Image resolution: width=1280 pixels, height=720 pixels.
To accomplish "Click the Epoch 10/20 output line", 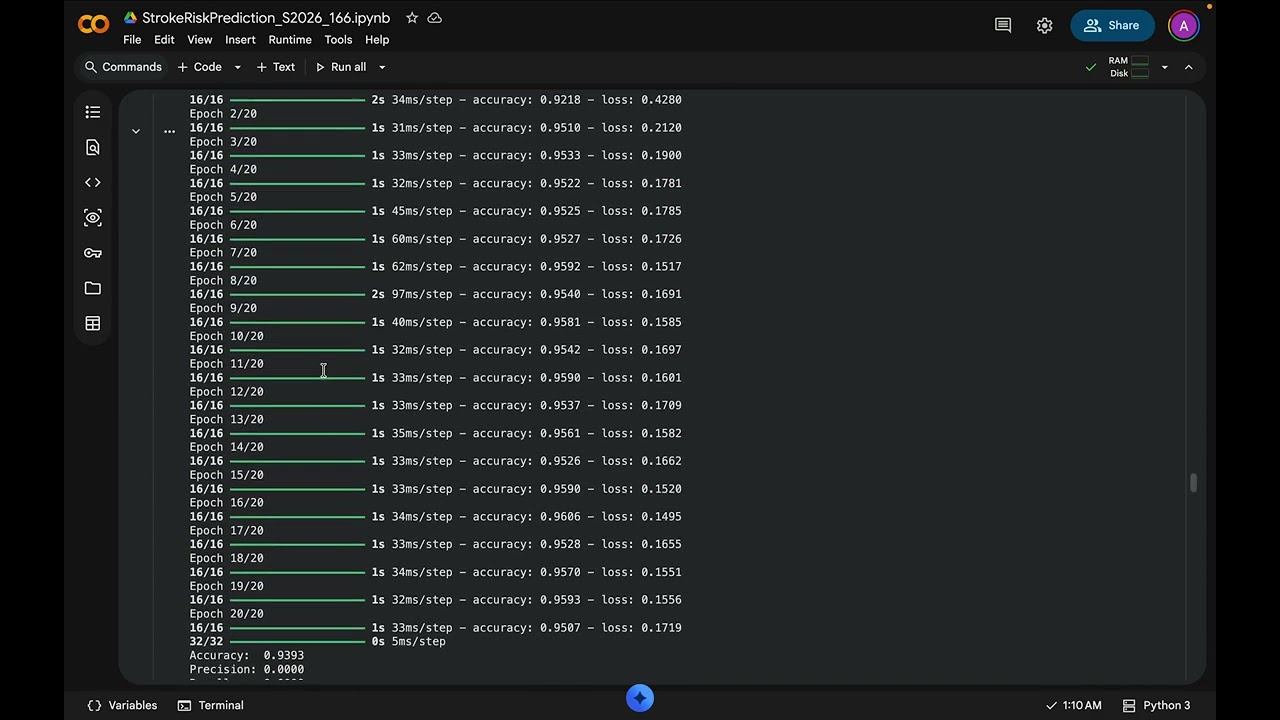I will pyautogui.click(x=227, y=336).
